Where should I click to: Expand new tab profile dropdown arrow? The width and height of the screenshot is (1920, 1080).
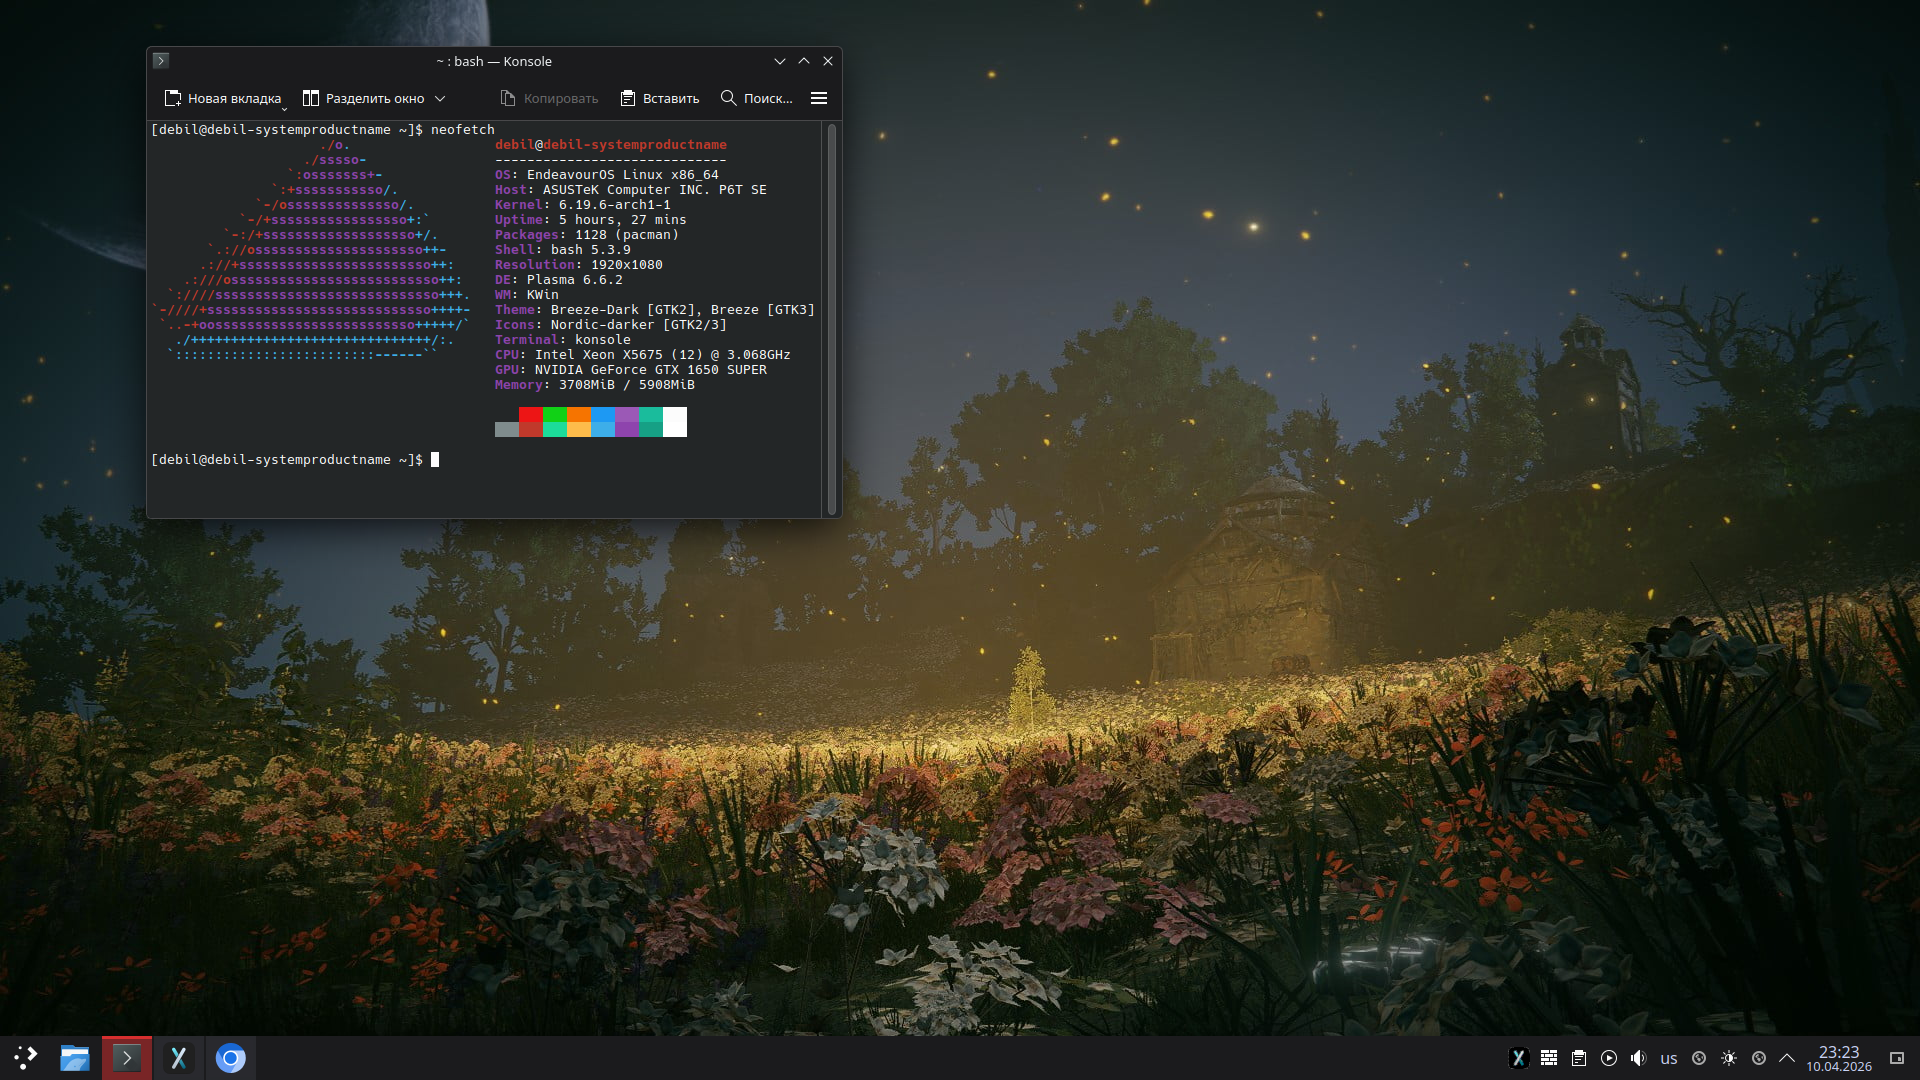(285, 108)
